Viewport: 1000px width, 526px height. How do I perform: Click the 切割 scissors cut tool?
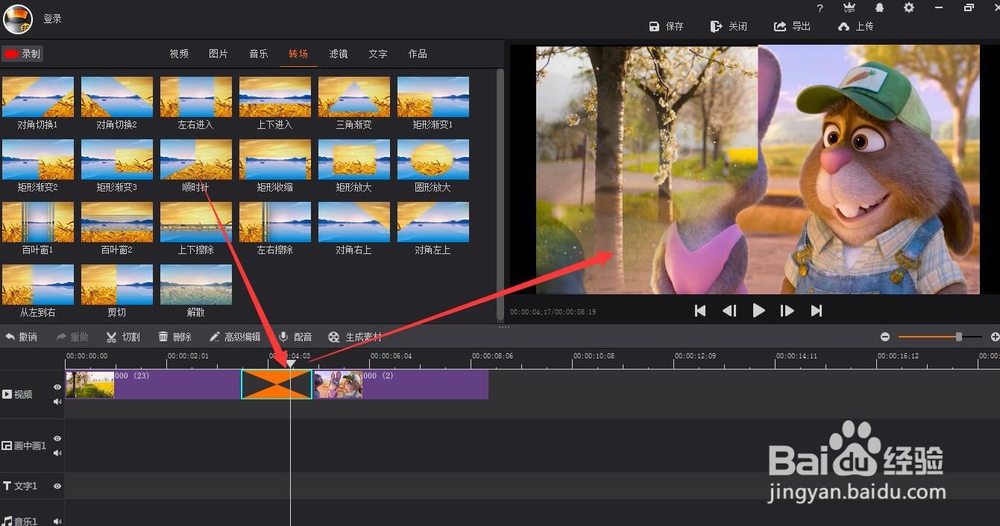(x=123, y=337)
